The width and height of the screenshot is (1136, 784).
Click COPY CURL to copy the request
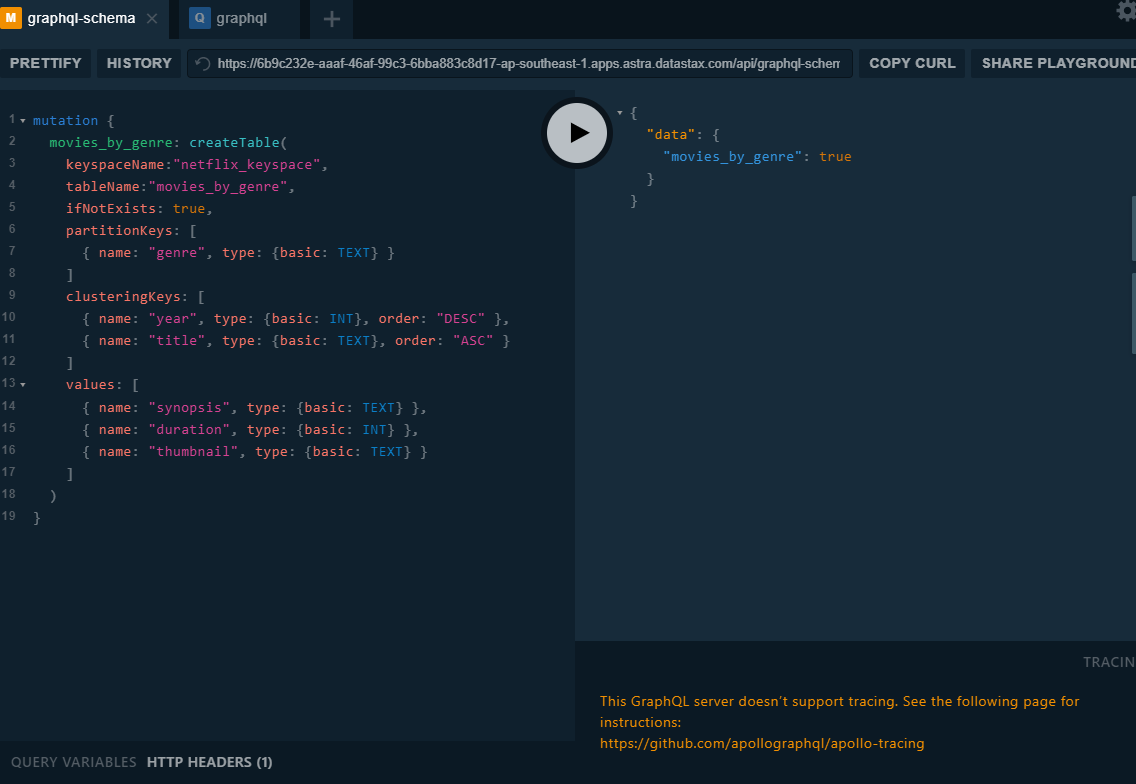(x=911, y=63)
